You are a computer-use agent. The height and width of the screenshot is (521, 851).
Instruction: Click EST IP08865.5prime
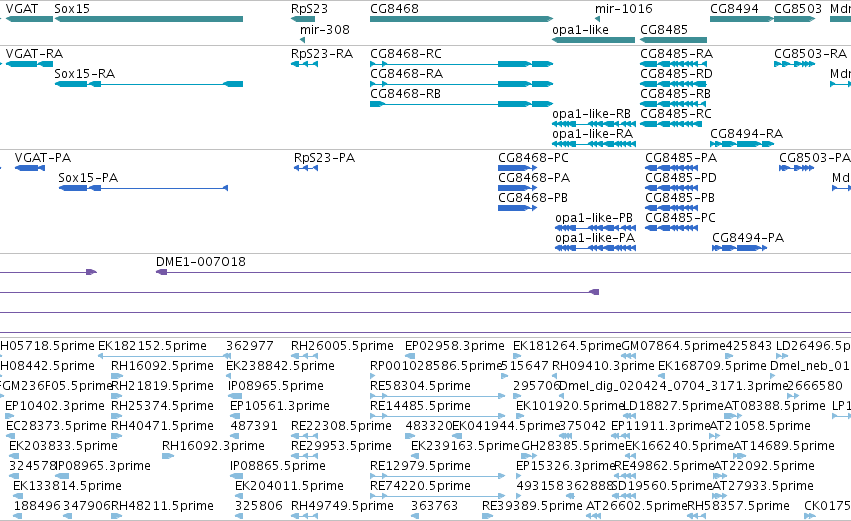[x=278, y=467]
